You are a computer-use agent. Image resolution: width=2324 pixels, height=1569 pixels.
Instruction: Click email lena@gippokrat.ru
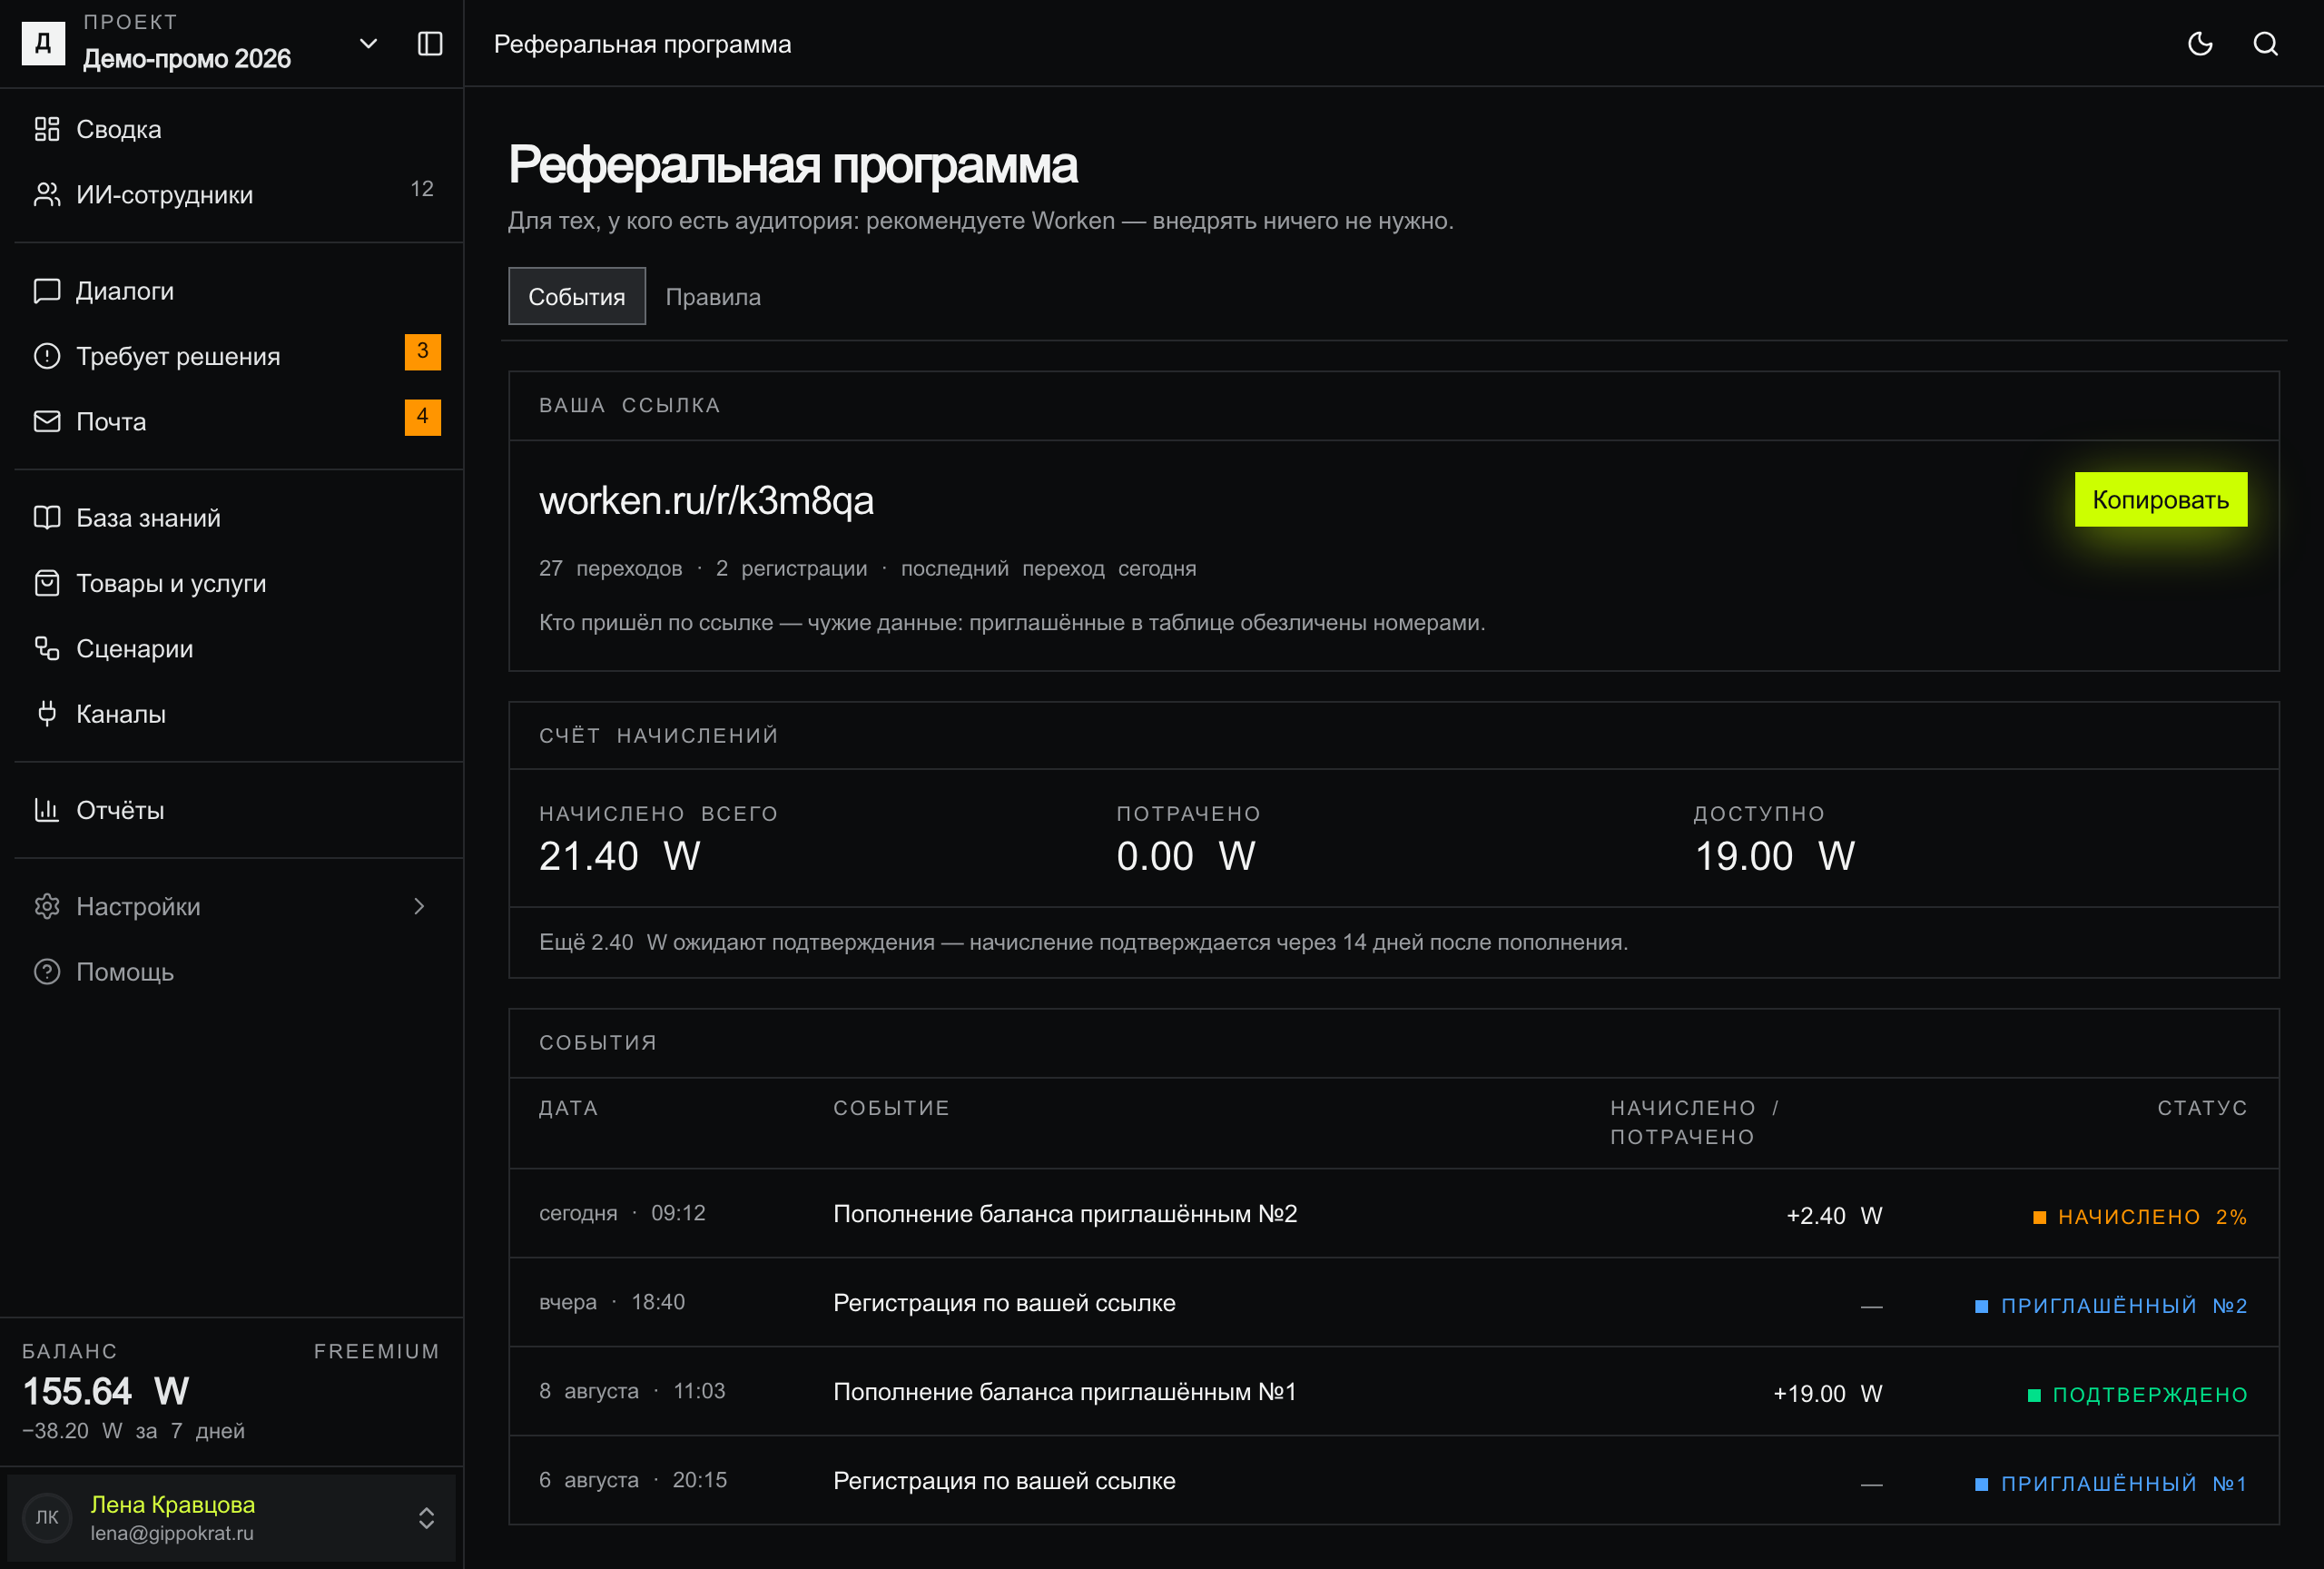coord(172,1533)
